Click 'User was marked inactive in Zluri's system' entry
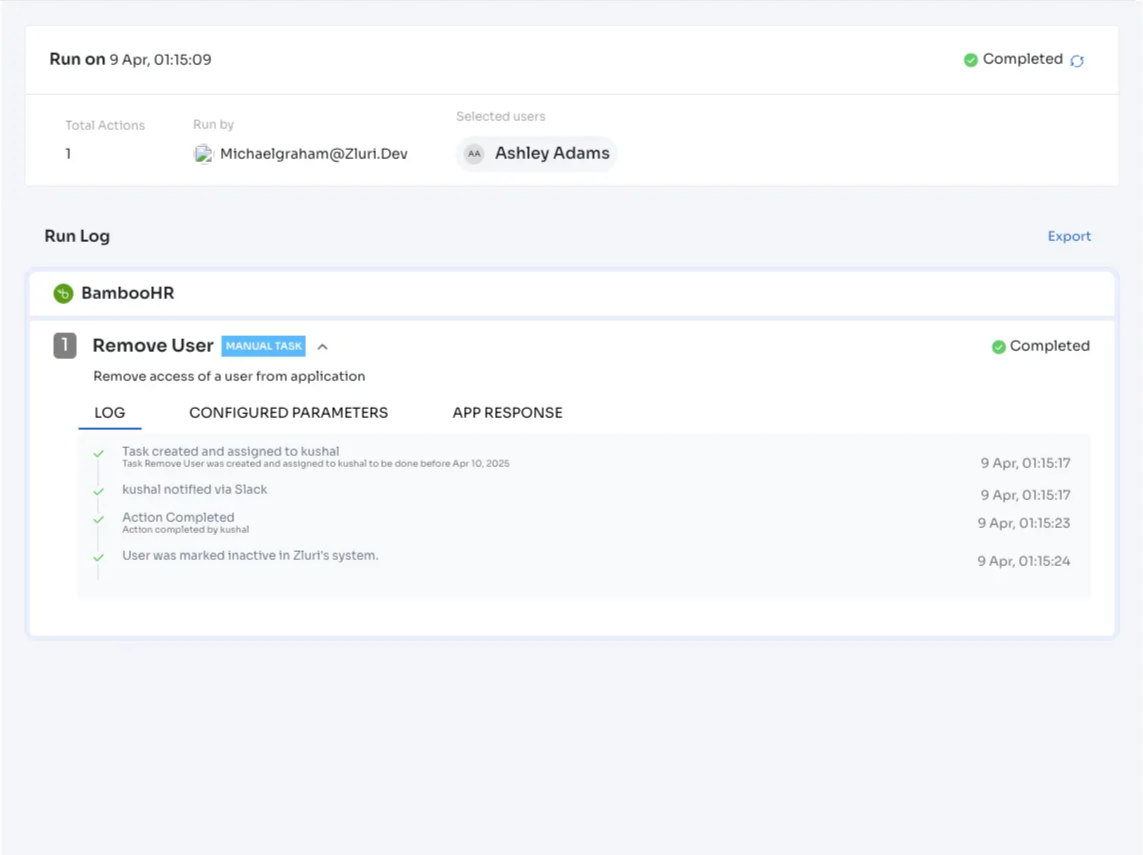The height and width of the screenshot is (855, 1143). click(250, 555)
